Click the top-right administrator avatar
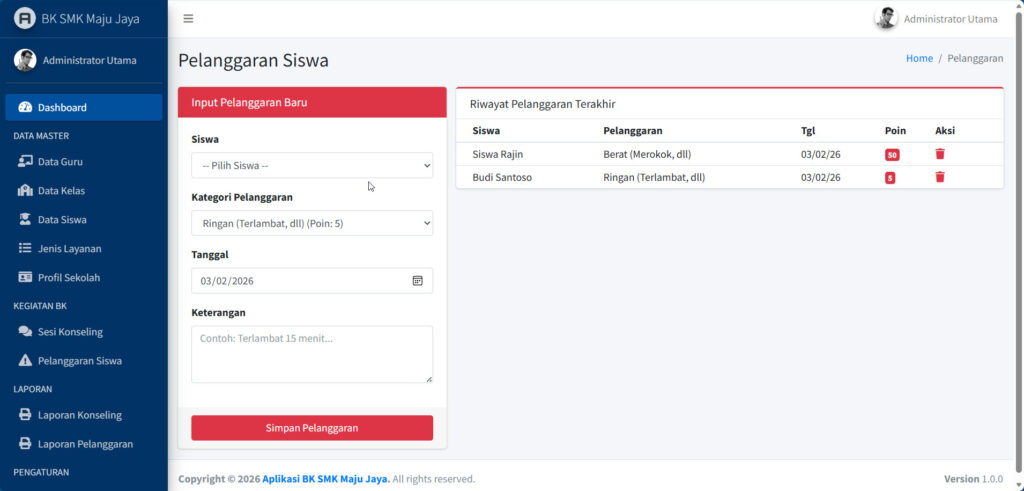The image size is (1024, 491). pyautogui.click(x=885, y=18)
